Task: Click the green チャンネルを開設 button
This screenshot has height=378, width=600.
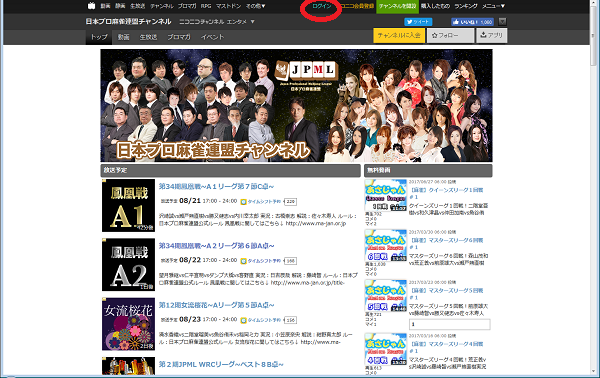Action: pyautogui.click(x=397, y=6)
